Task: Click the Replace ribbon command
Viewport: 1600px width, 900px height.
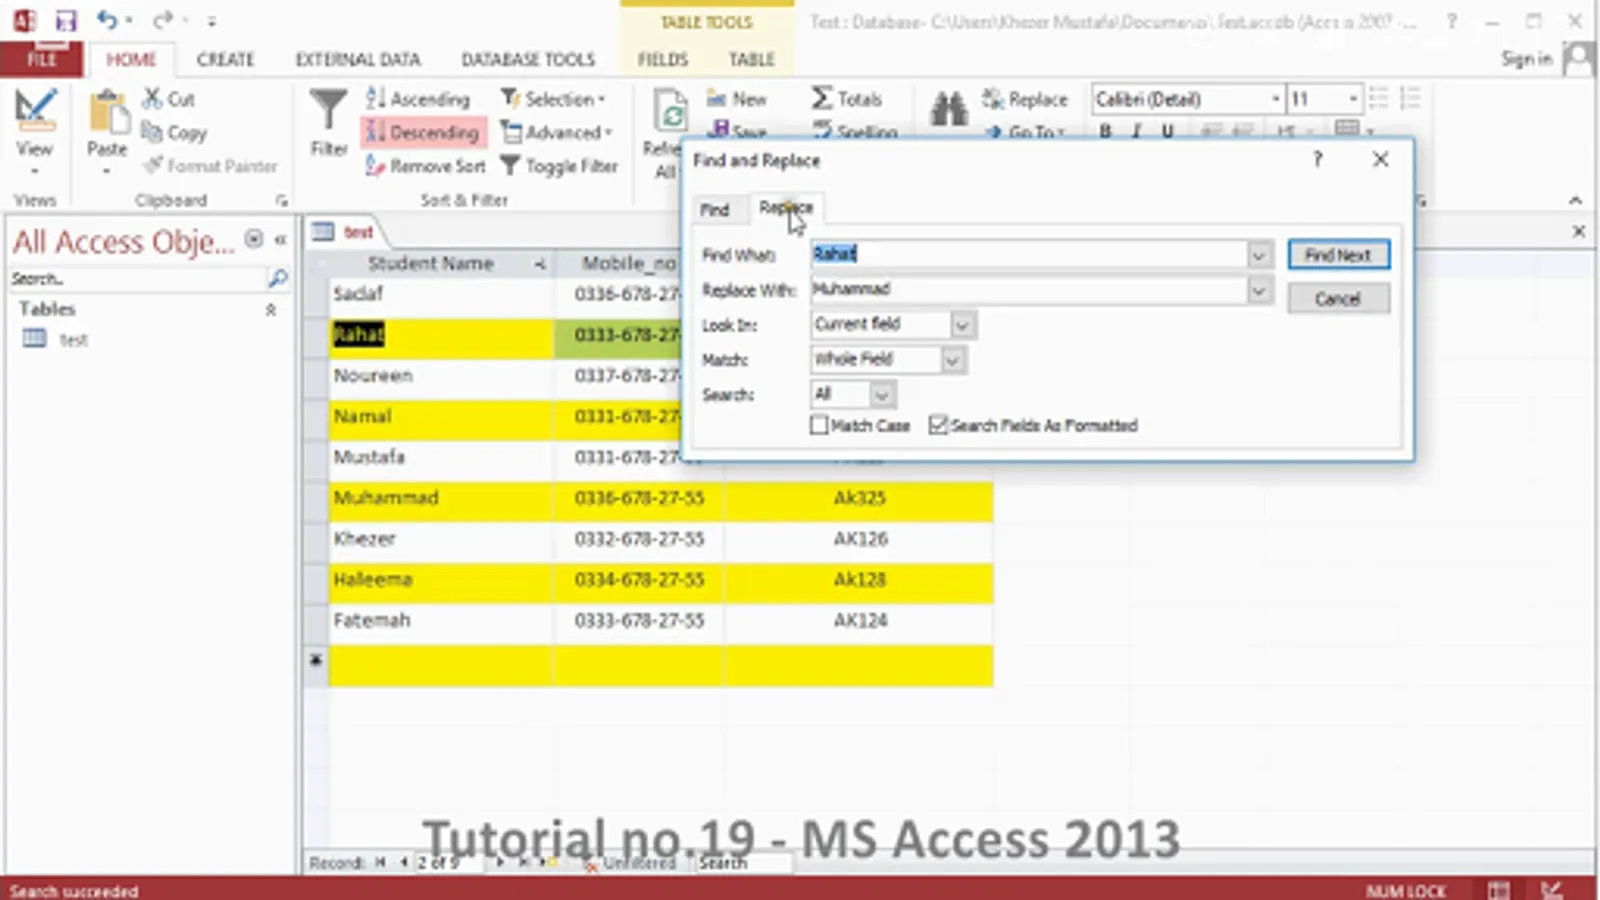Action: click(1025, 99)
